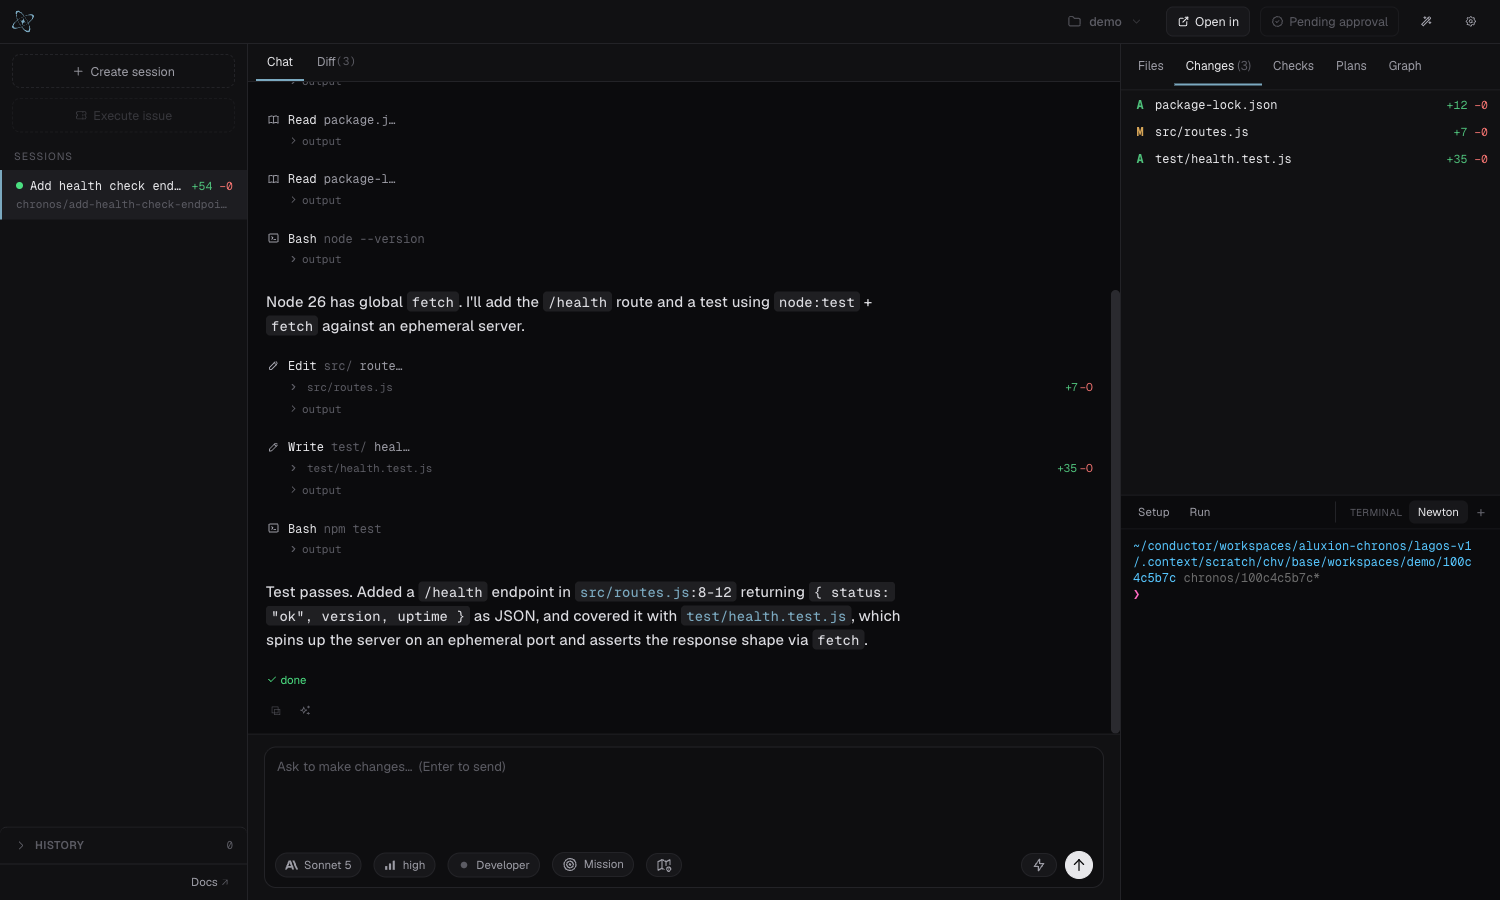1500x900 pixels.
Task: Click the pencil icon beside Write test/ heal
Action: 273,447
